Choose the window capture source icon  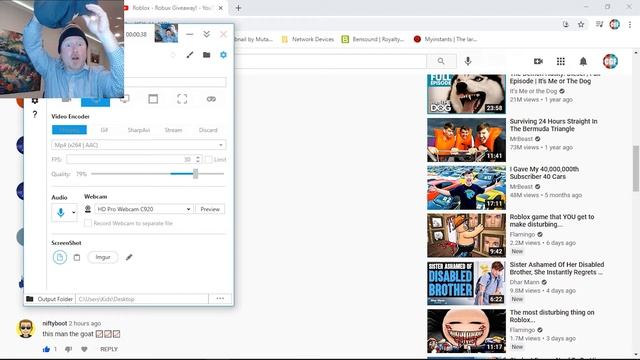tap(153, 99)
